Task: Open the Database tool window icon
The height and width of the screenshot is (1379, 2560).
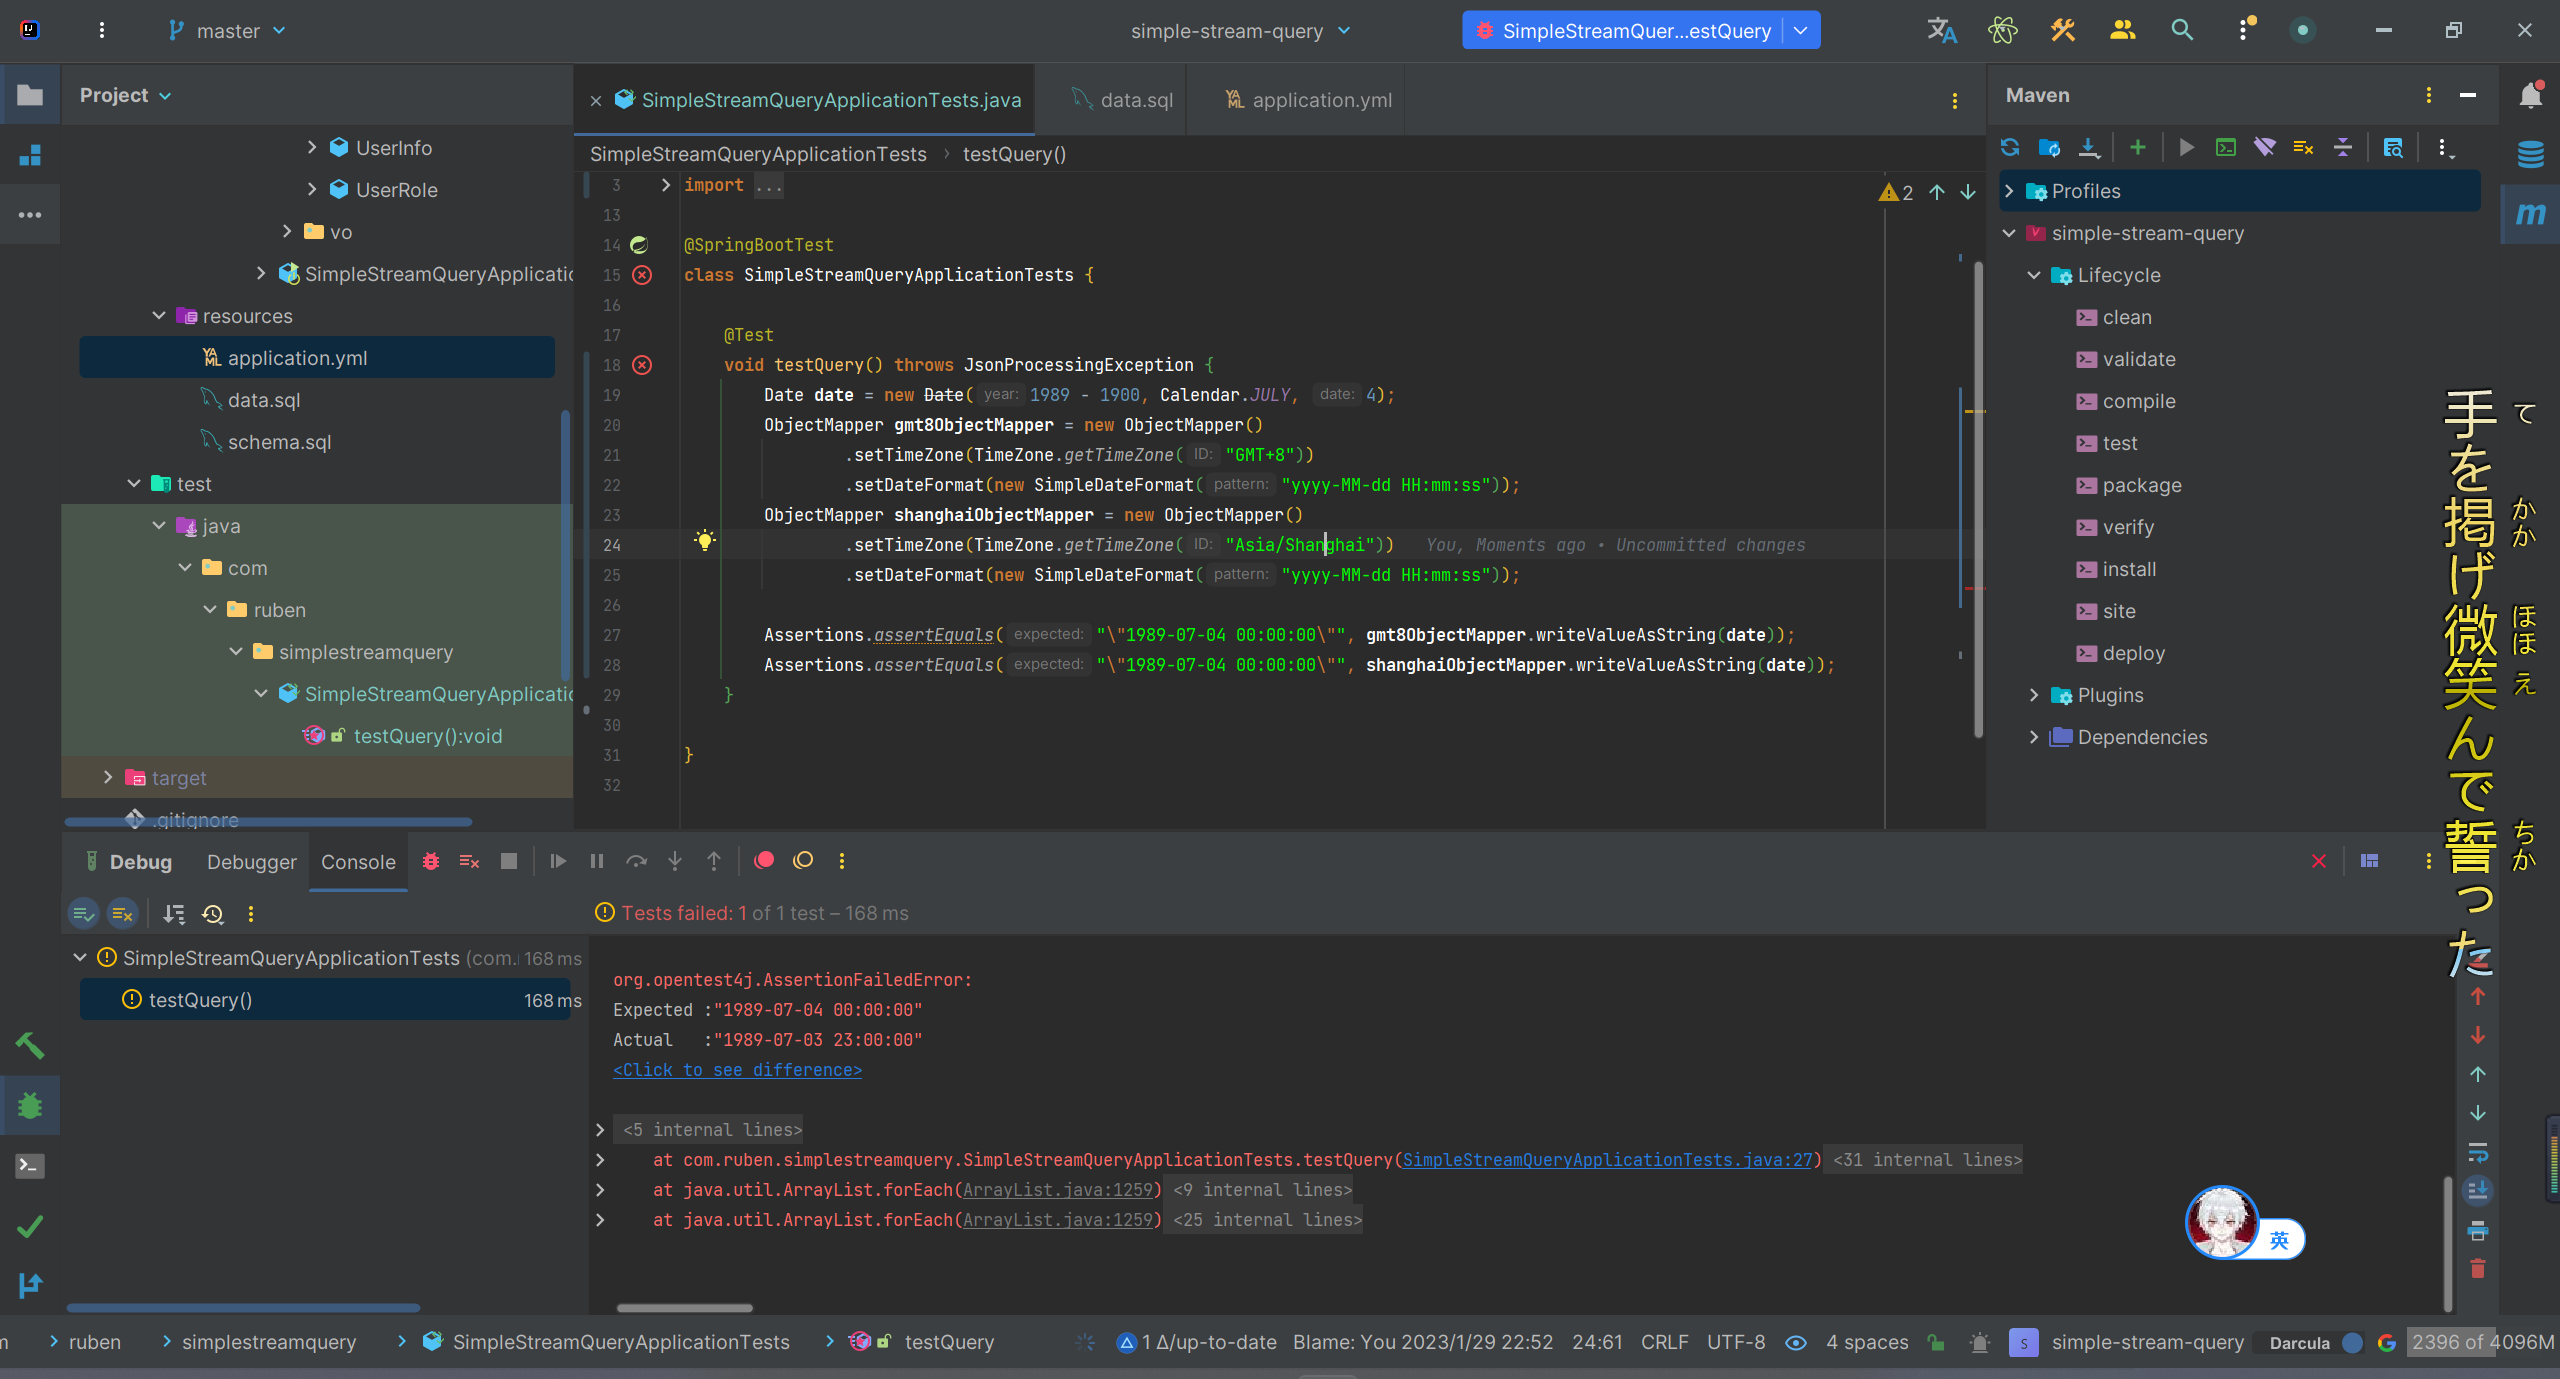Action: [2530, 155]
